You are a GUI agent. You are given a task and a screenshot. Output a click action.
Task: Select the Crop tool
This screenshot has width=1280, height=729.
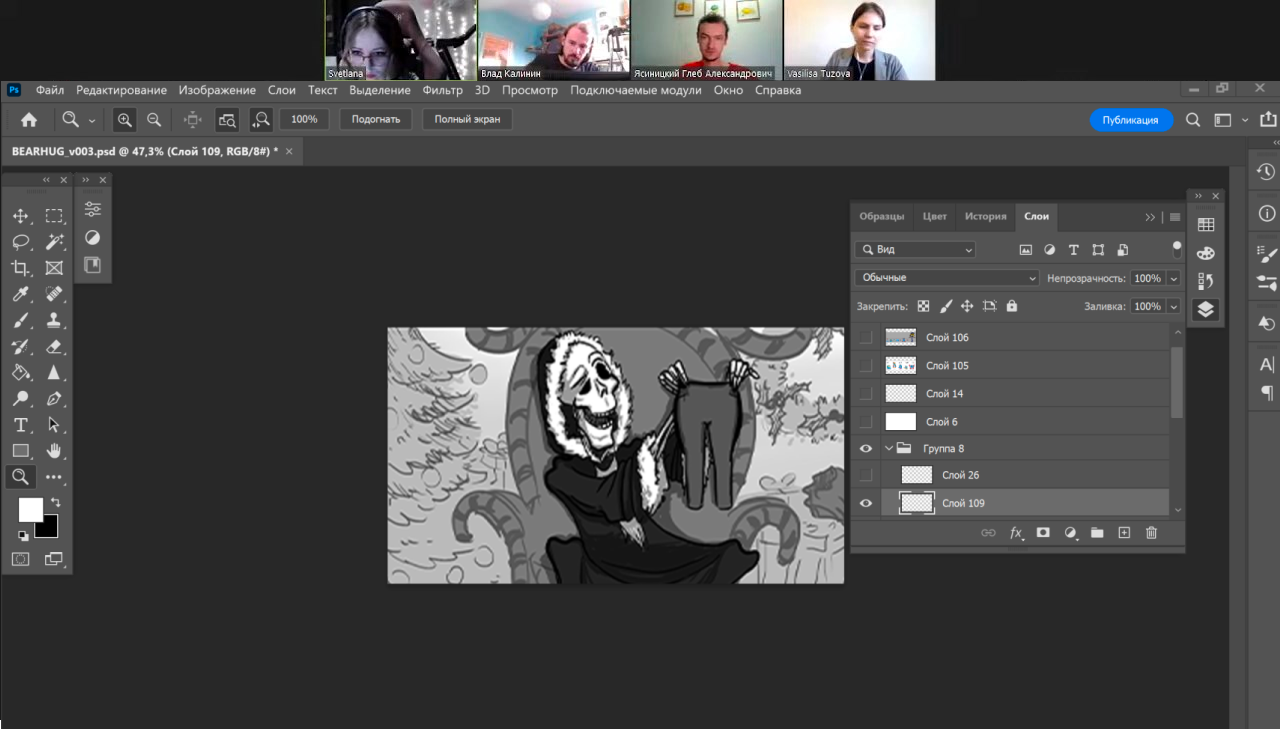tap(20, 268)
